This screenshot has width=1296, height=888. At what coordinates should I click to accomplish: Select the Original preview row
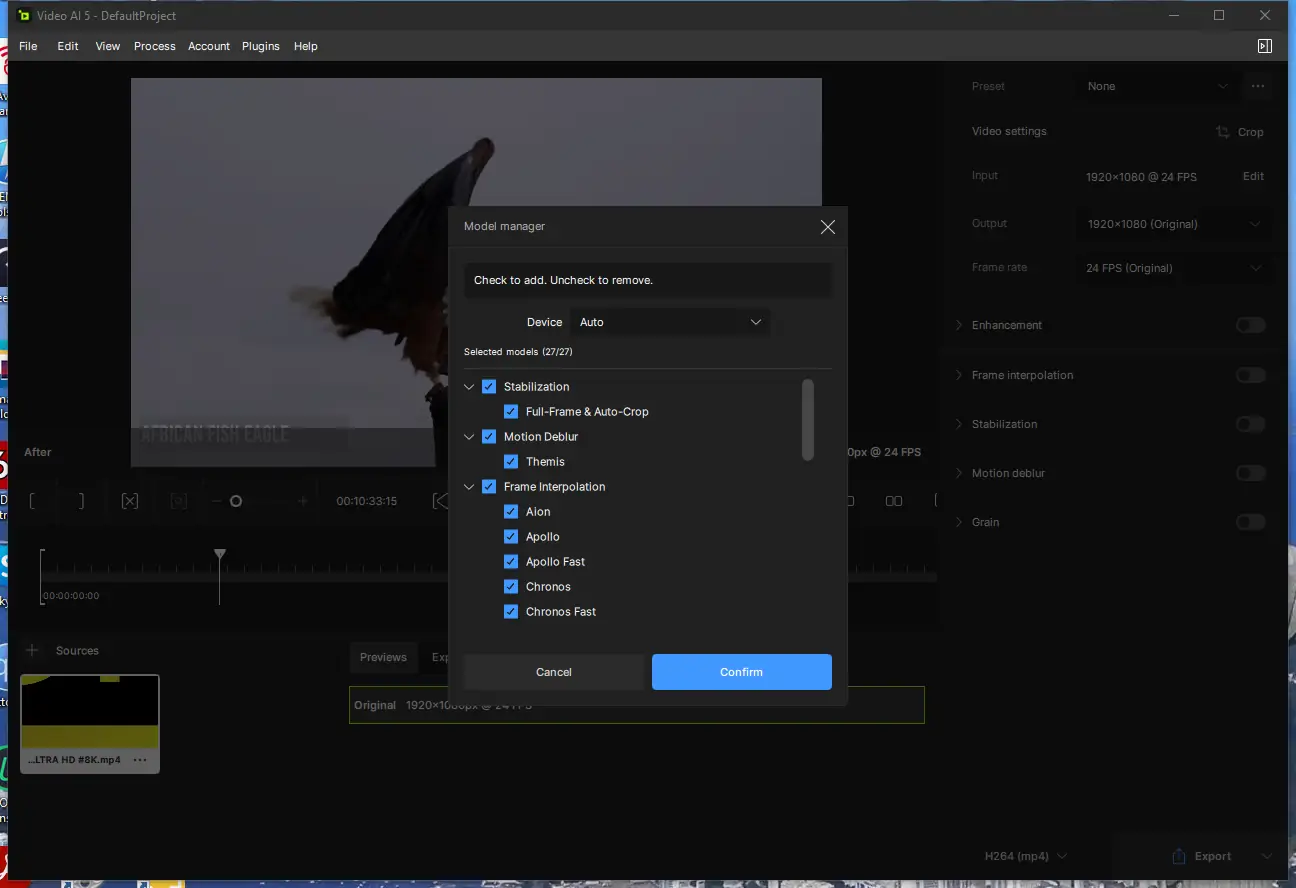point(637,705)
